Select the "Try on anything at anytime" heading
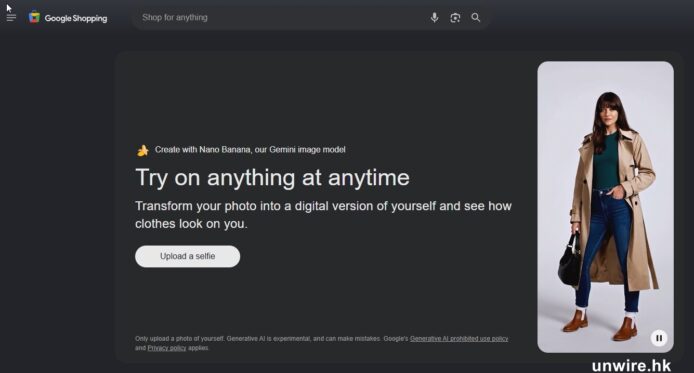Viewport: 694px width, 373px height. coord(272,178)
